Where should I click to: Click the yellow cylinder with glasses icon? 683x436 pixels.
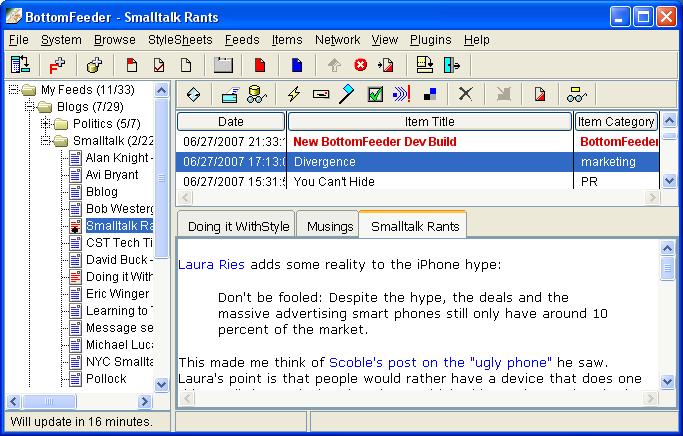pos(257,94)
